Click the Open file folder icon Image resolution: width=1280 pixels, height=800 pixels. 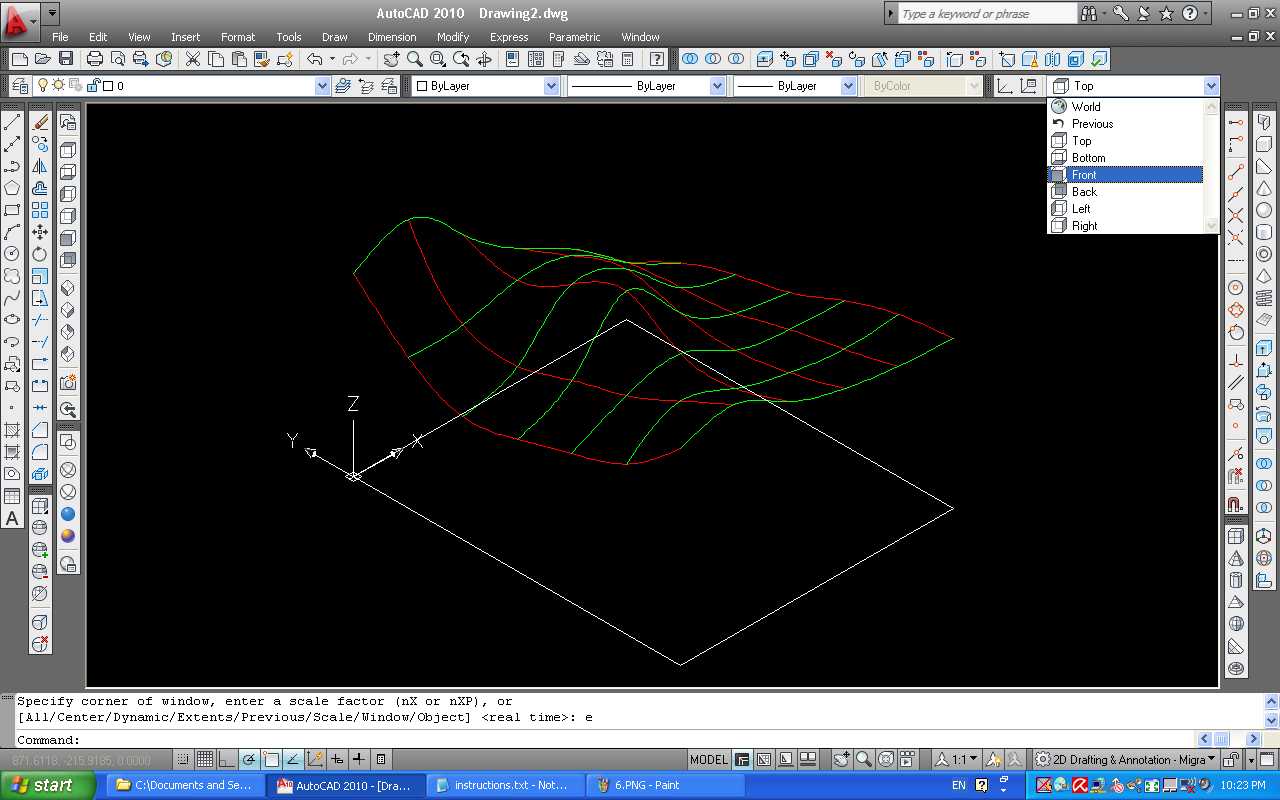(x=43, y=59)
